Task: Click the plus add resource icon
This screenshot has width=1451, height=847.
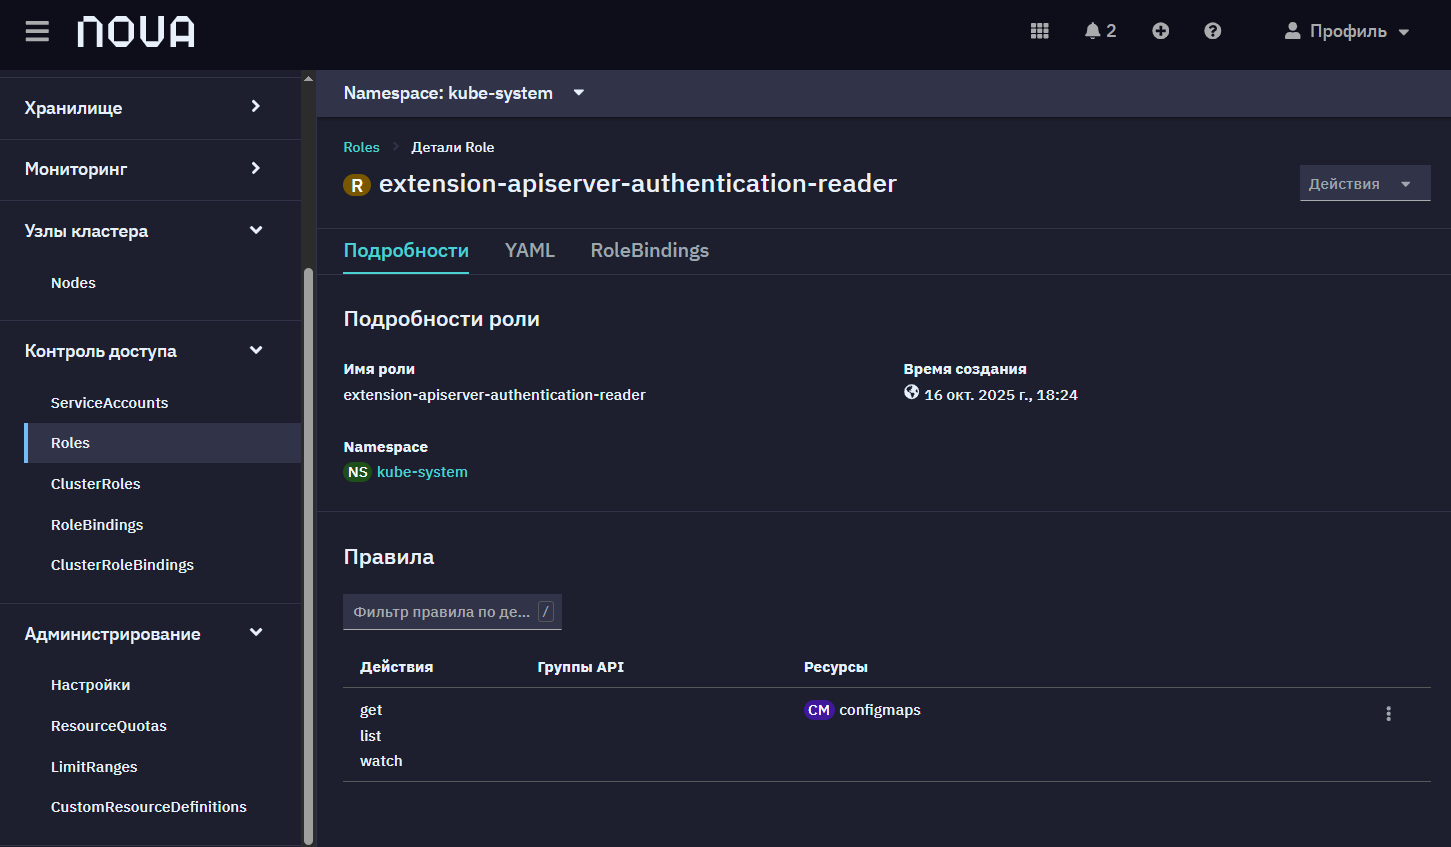Action: coord(1160,31)
